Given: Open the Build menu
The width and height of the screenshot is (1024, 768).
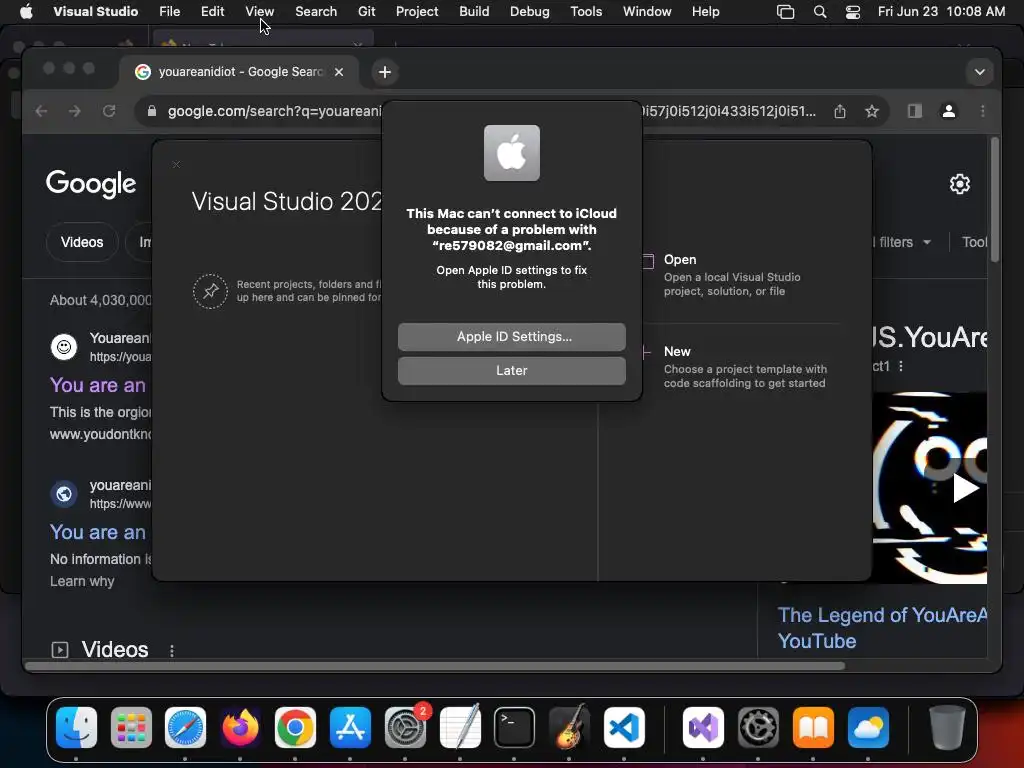Looking at the screenshot, I should coord(474,11).
